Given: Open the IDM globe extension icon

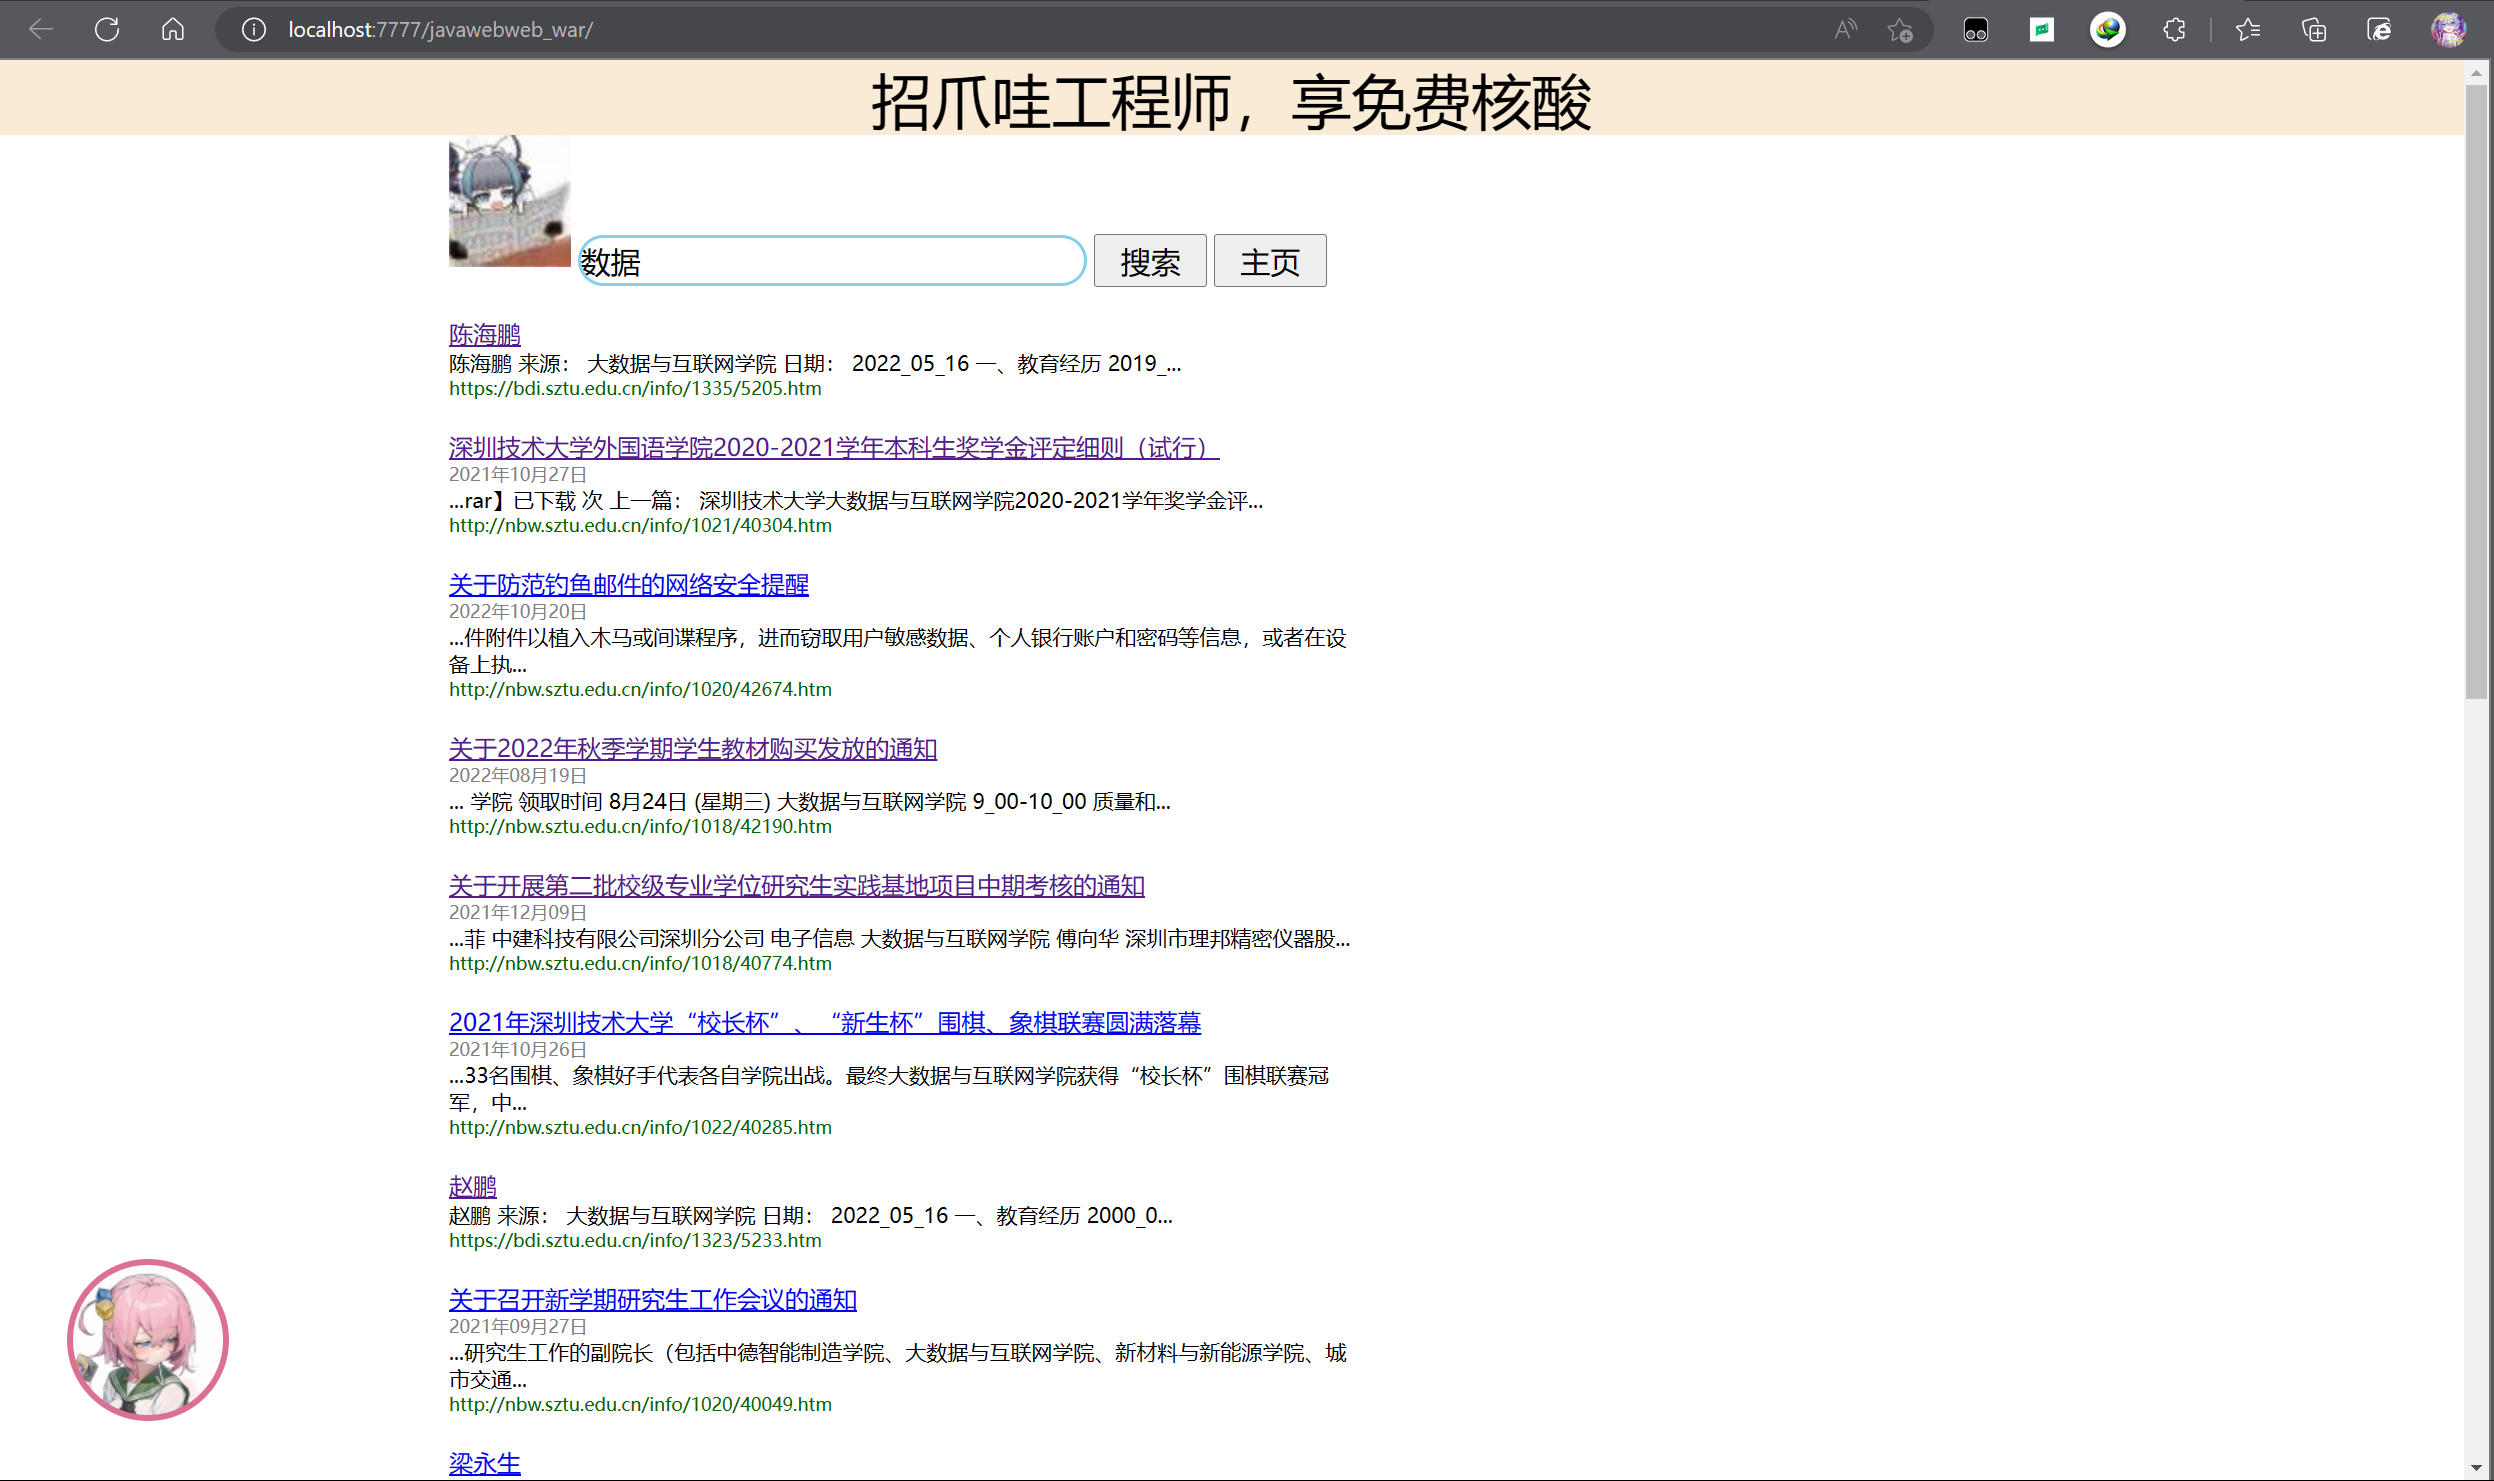Looking at the screenshot, I should click(2108, 30).
